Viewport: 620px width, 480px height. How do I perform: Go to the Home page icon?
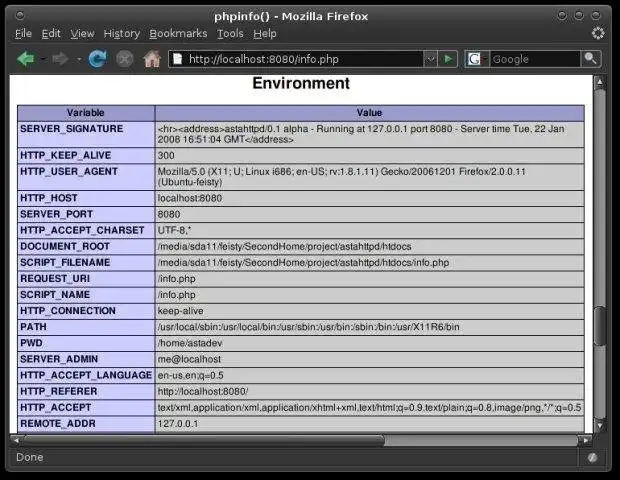(152, 59)
